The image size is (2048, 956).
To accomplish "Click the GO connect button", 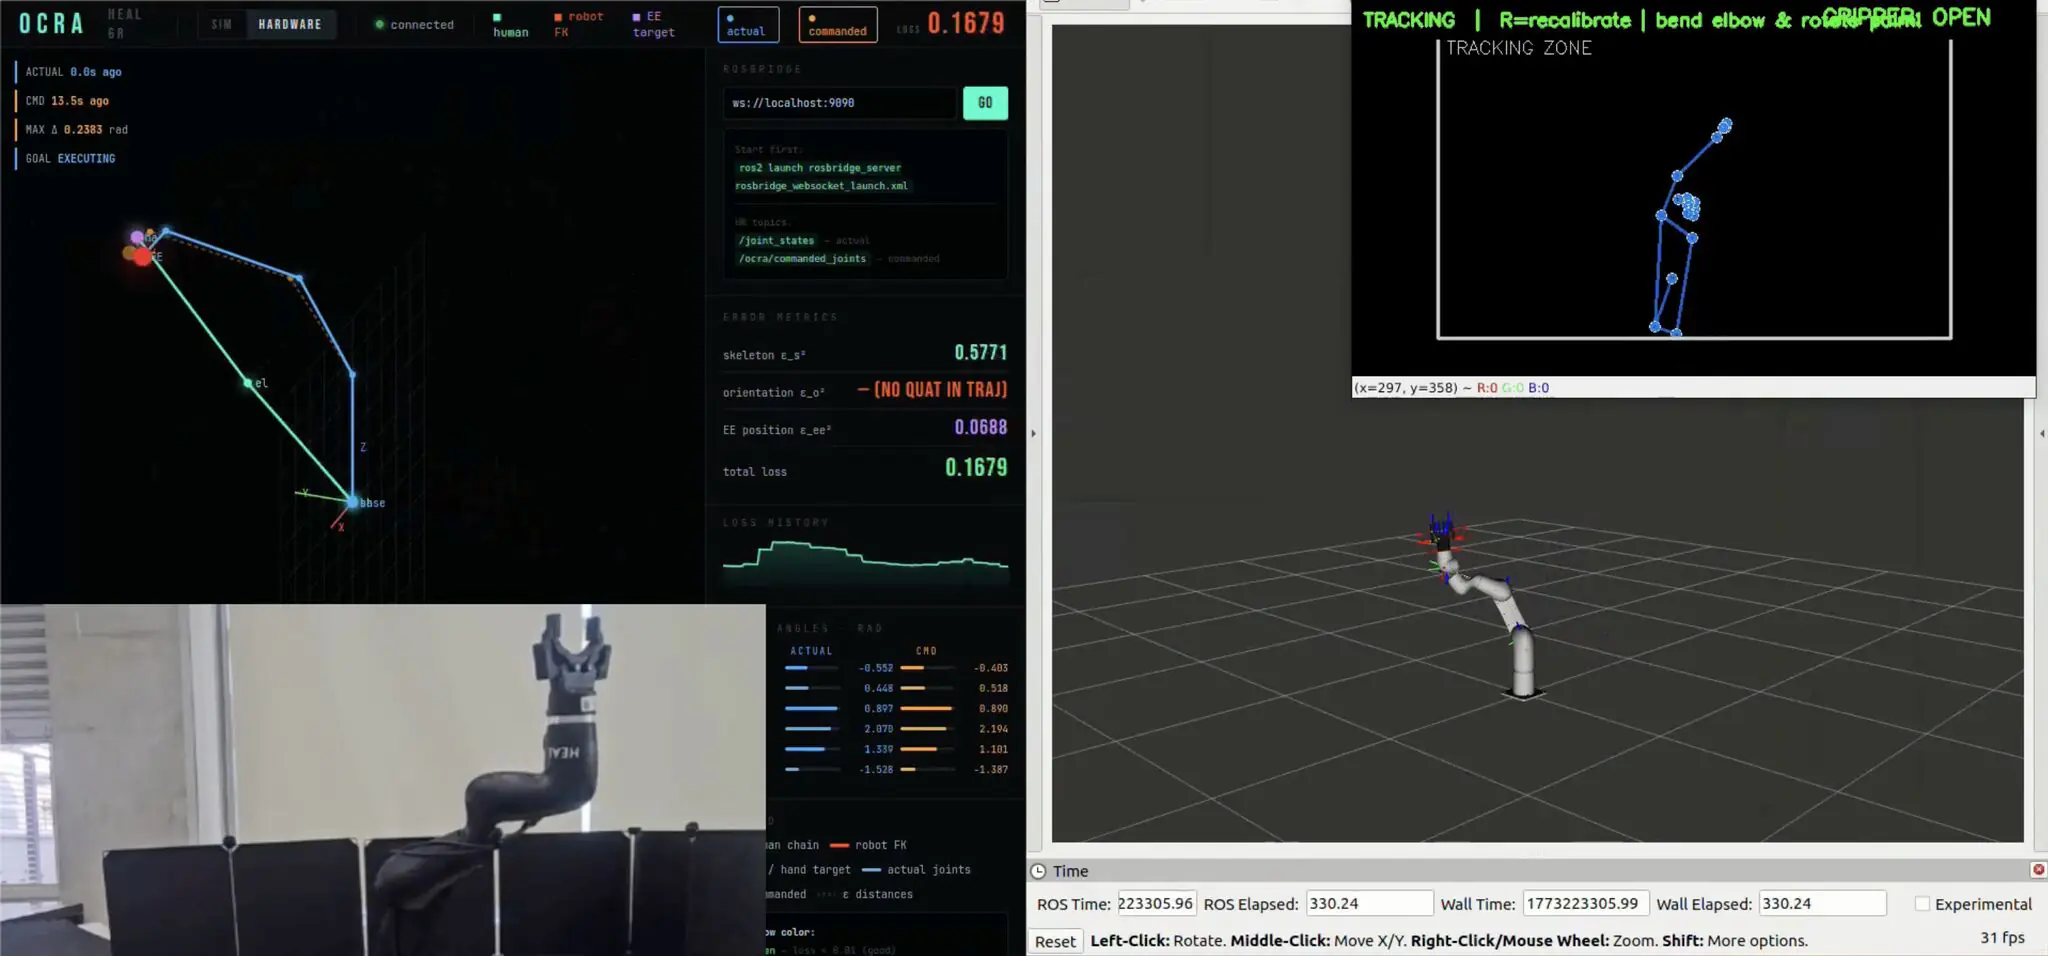I will click(x=985, y=103).
